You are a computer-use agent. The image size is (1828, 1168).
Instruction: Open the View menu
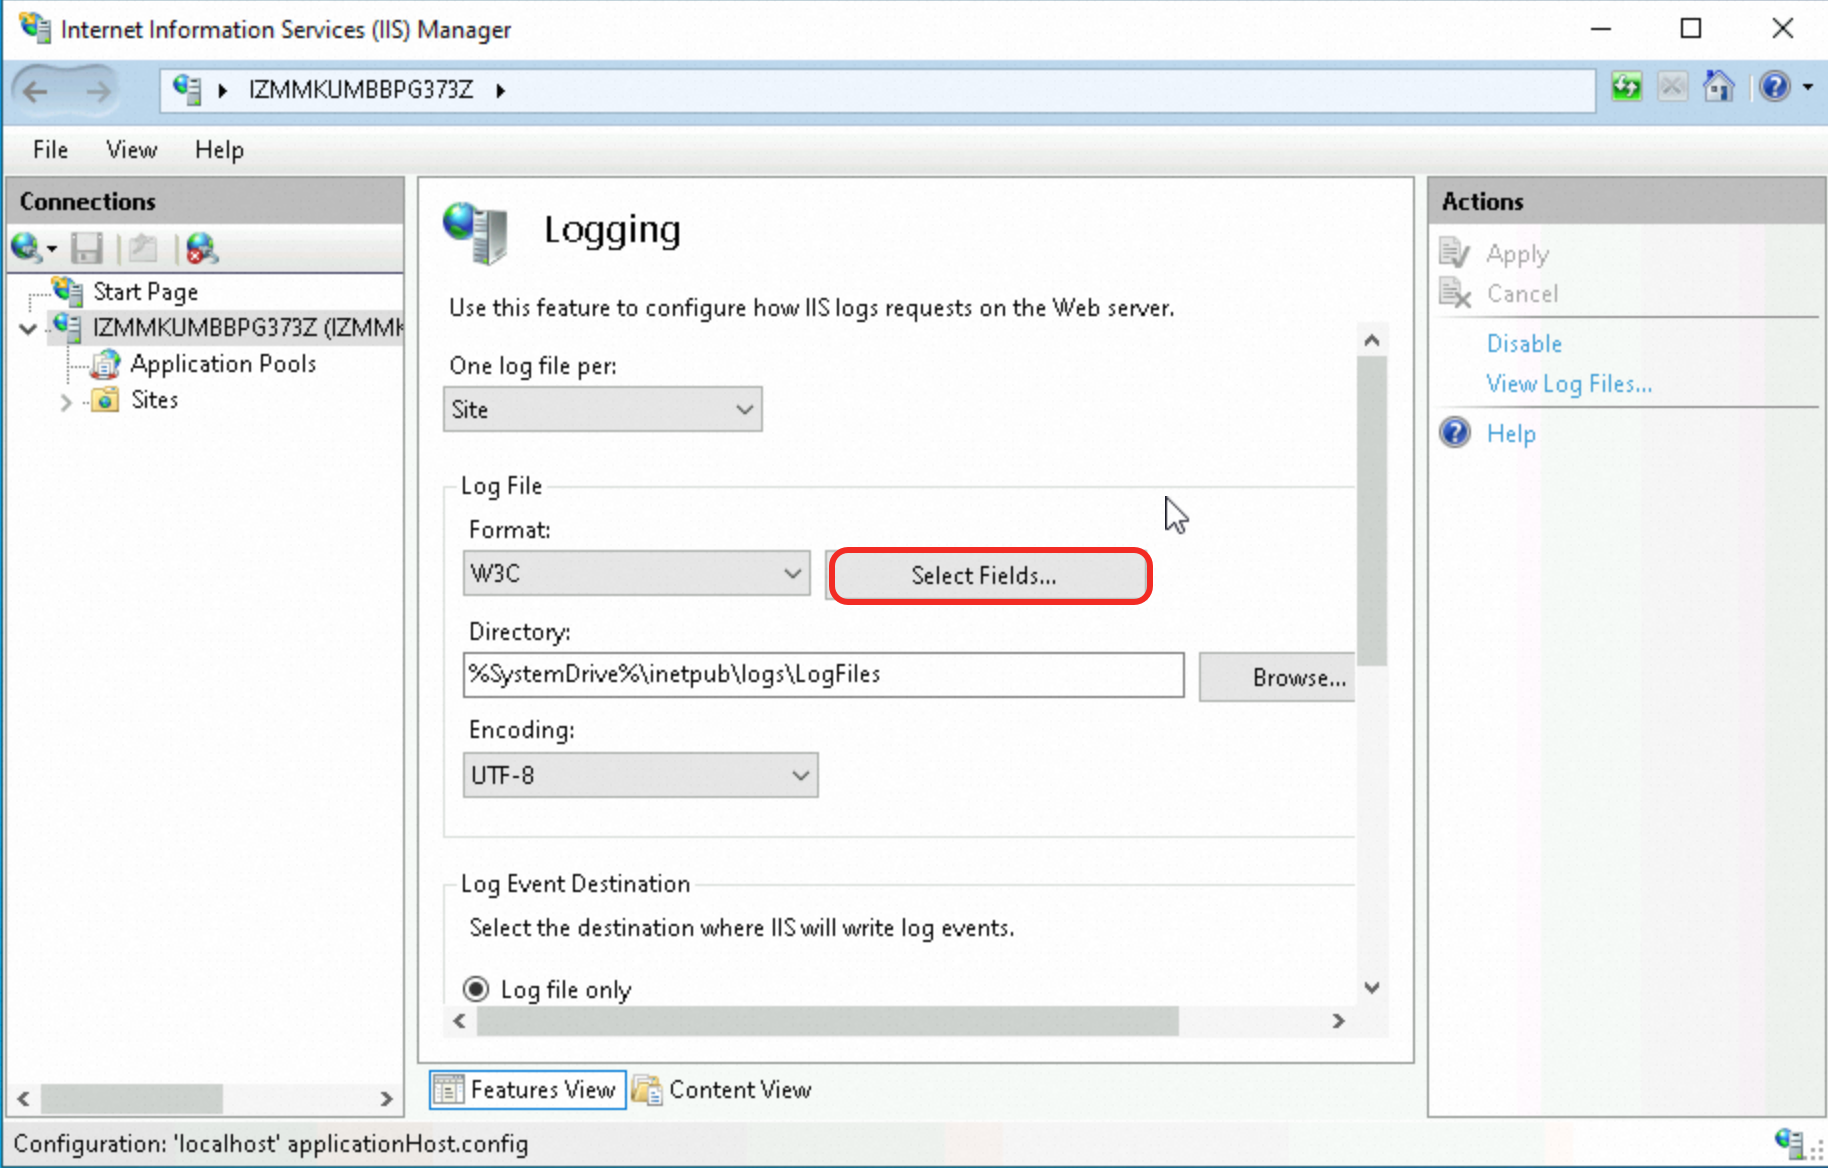[x=132, y=150]
